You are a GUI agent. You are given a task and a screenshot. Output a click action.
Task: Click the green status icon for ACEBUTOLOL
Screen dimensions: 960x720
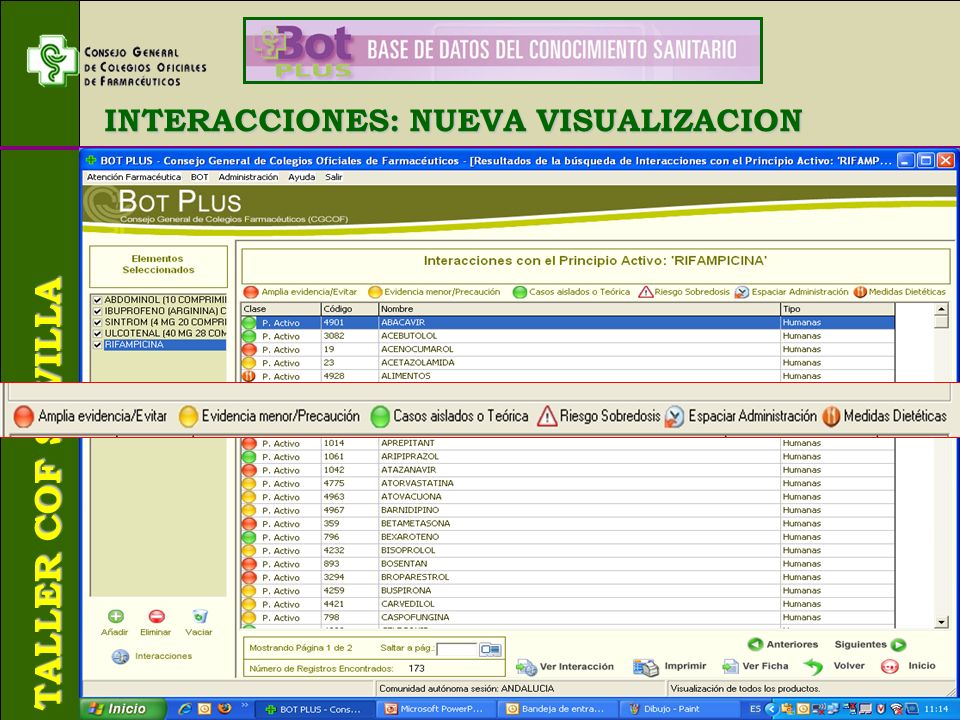point(249,336)
